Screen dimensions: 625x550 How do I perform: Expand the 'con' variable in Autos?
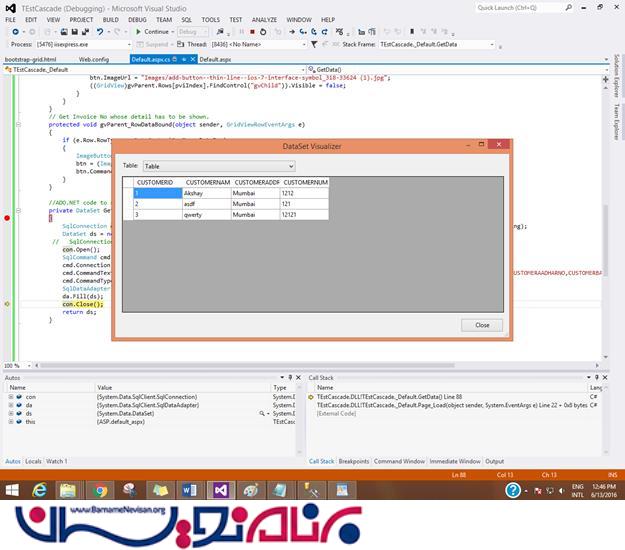9,397
